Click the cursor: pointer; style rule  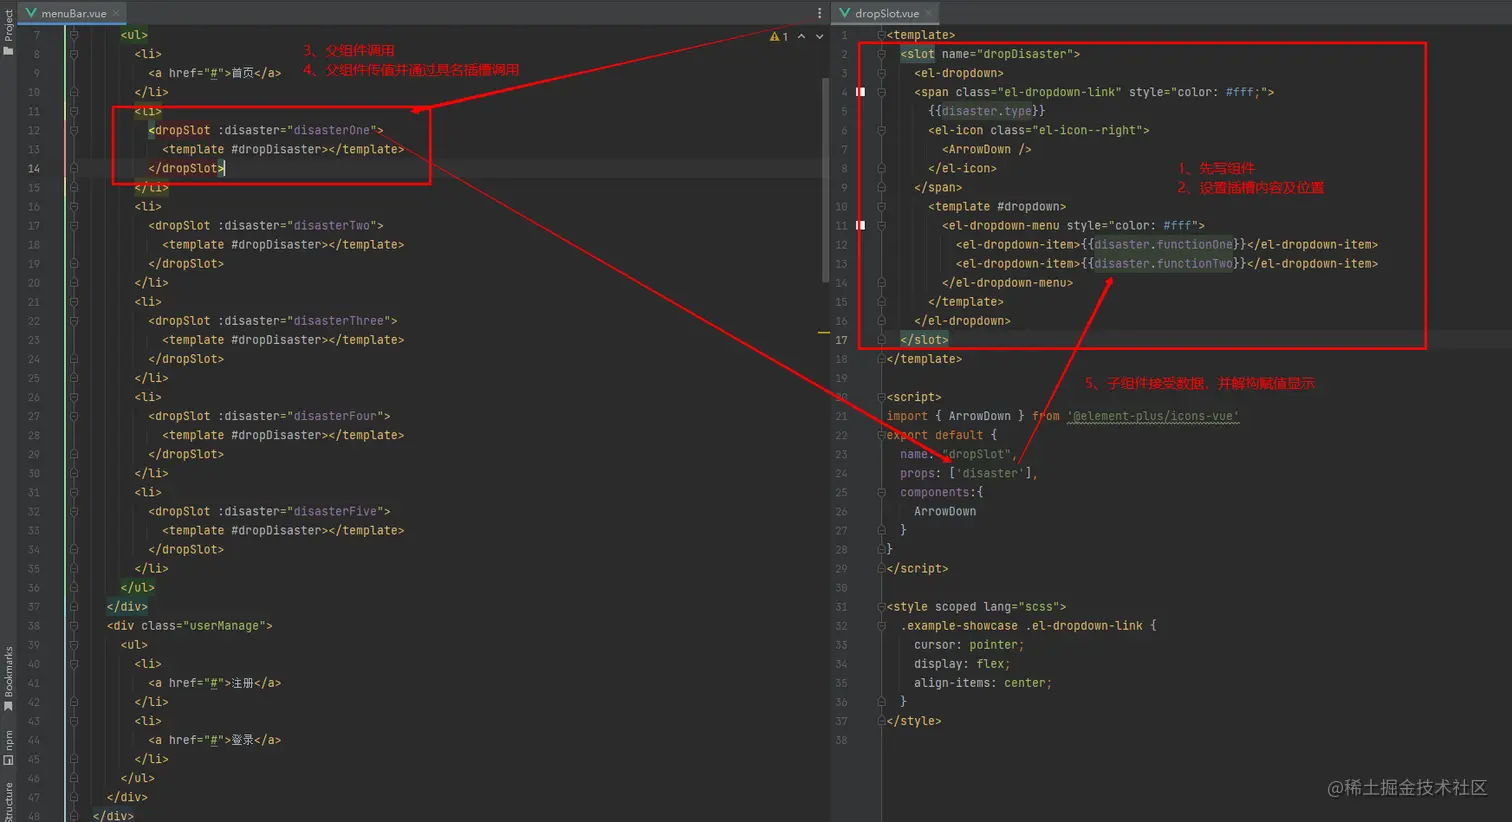[x=969, y=645]
